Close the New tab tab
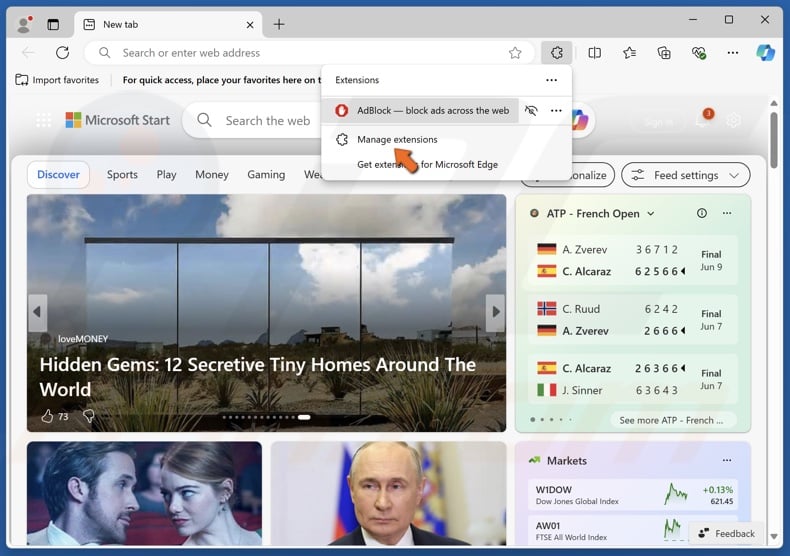The width and height of the screenshot is (790, 556). [x=250, y=25]
